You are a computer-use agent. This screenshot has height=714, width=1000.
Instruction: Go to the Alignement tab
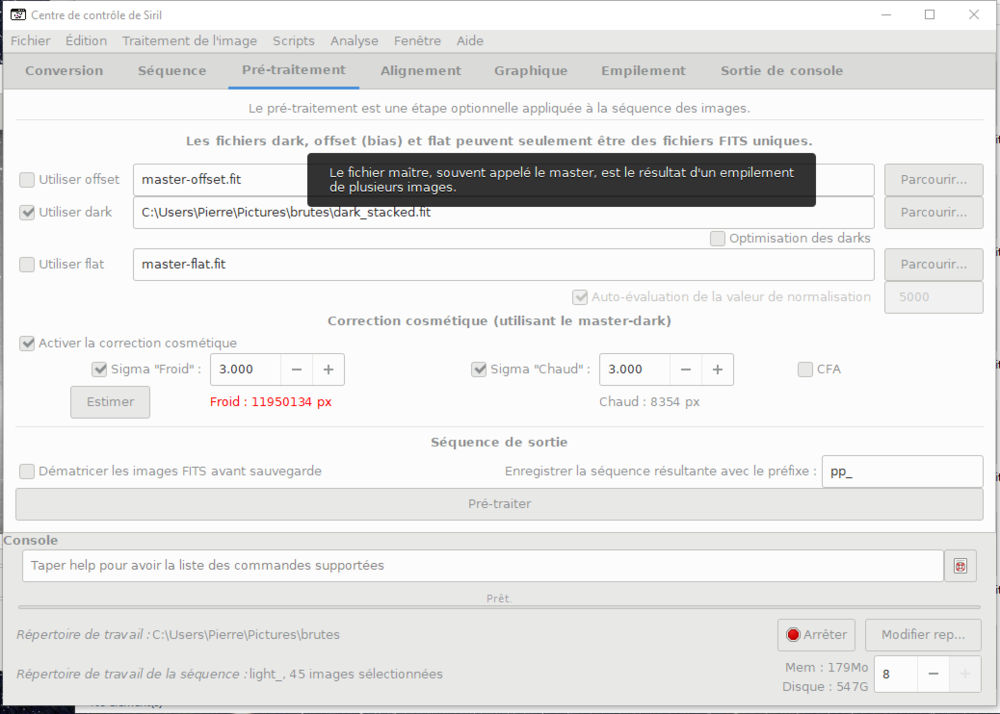click(420, 71)
